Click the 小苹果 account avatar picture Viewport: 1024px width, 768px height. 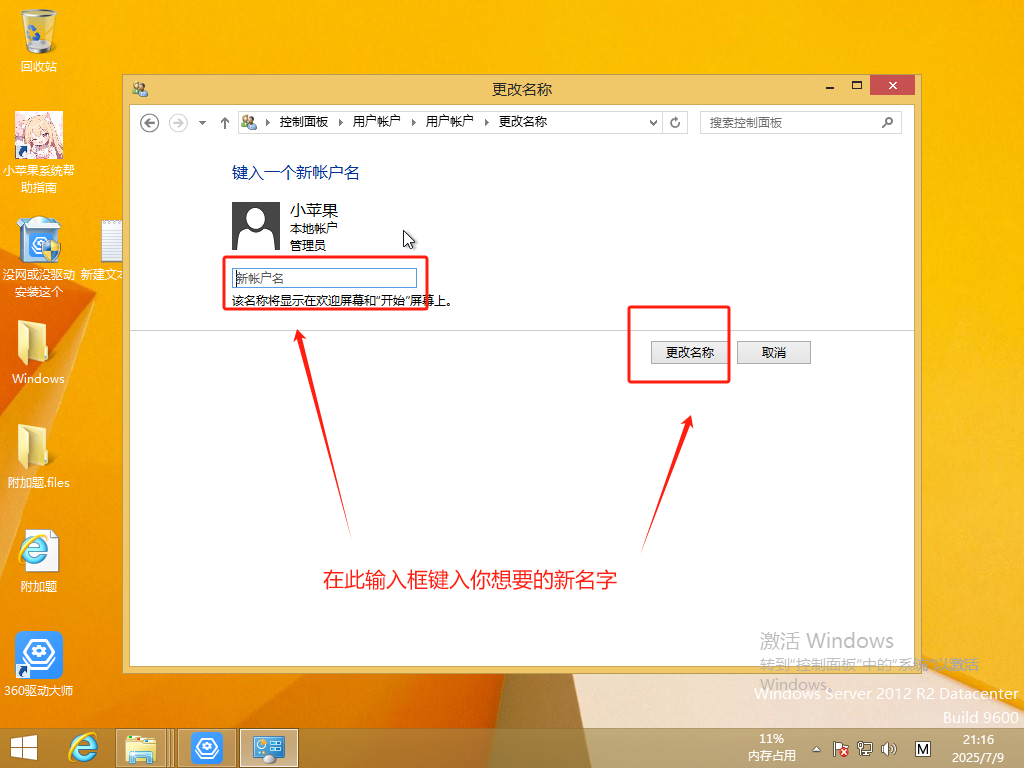pyautogui.click(x=256, y=226)
